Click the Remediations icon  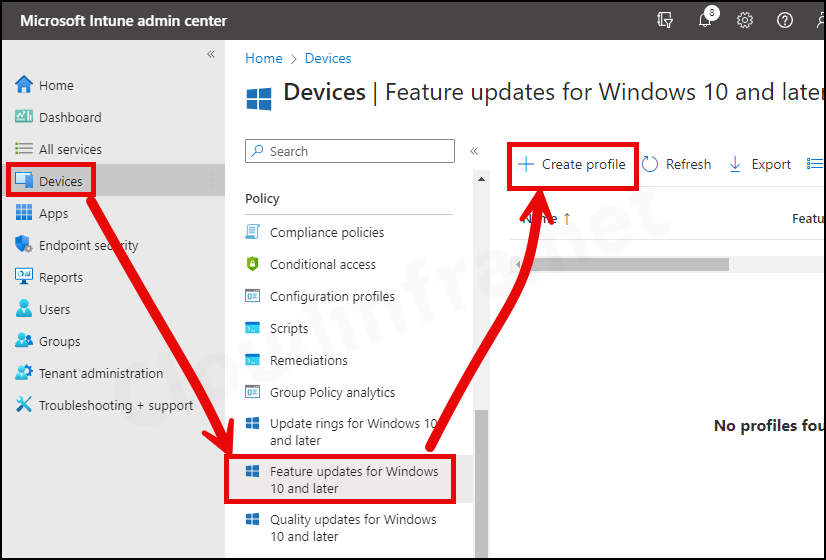252,360
